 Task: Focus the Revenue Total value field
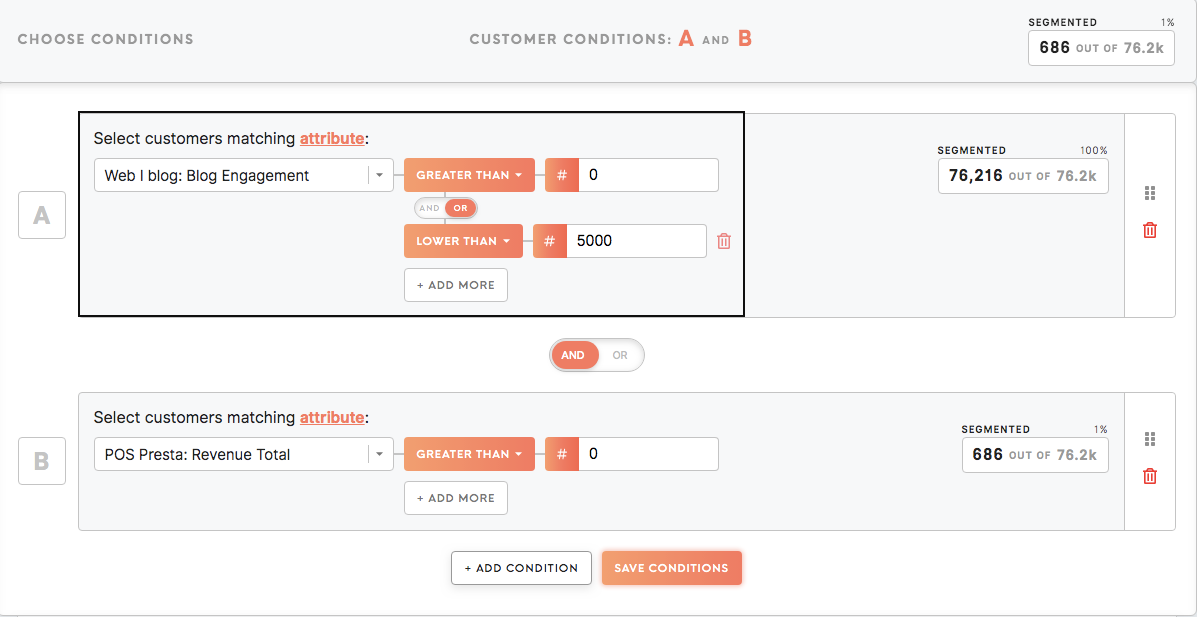click(649, 454)
